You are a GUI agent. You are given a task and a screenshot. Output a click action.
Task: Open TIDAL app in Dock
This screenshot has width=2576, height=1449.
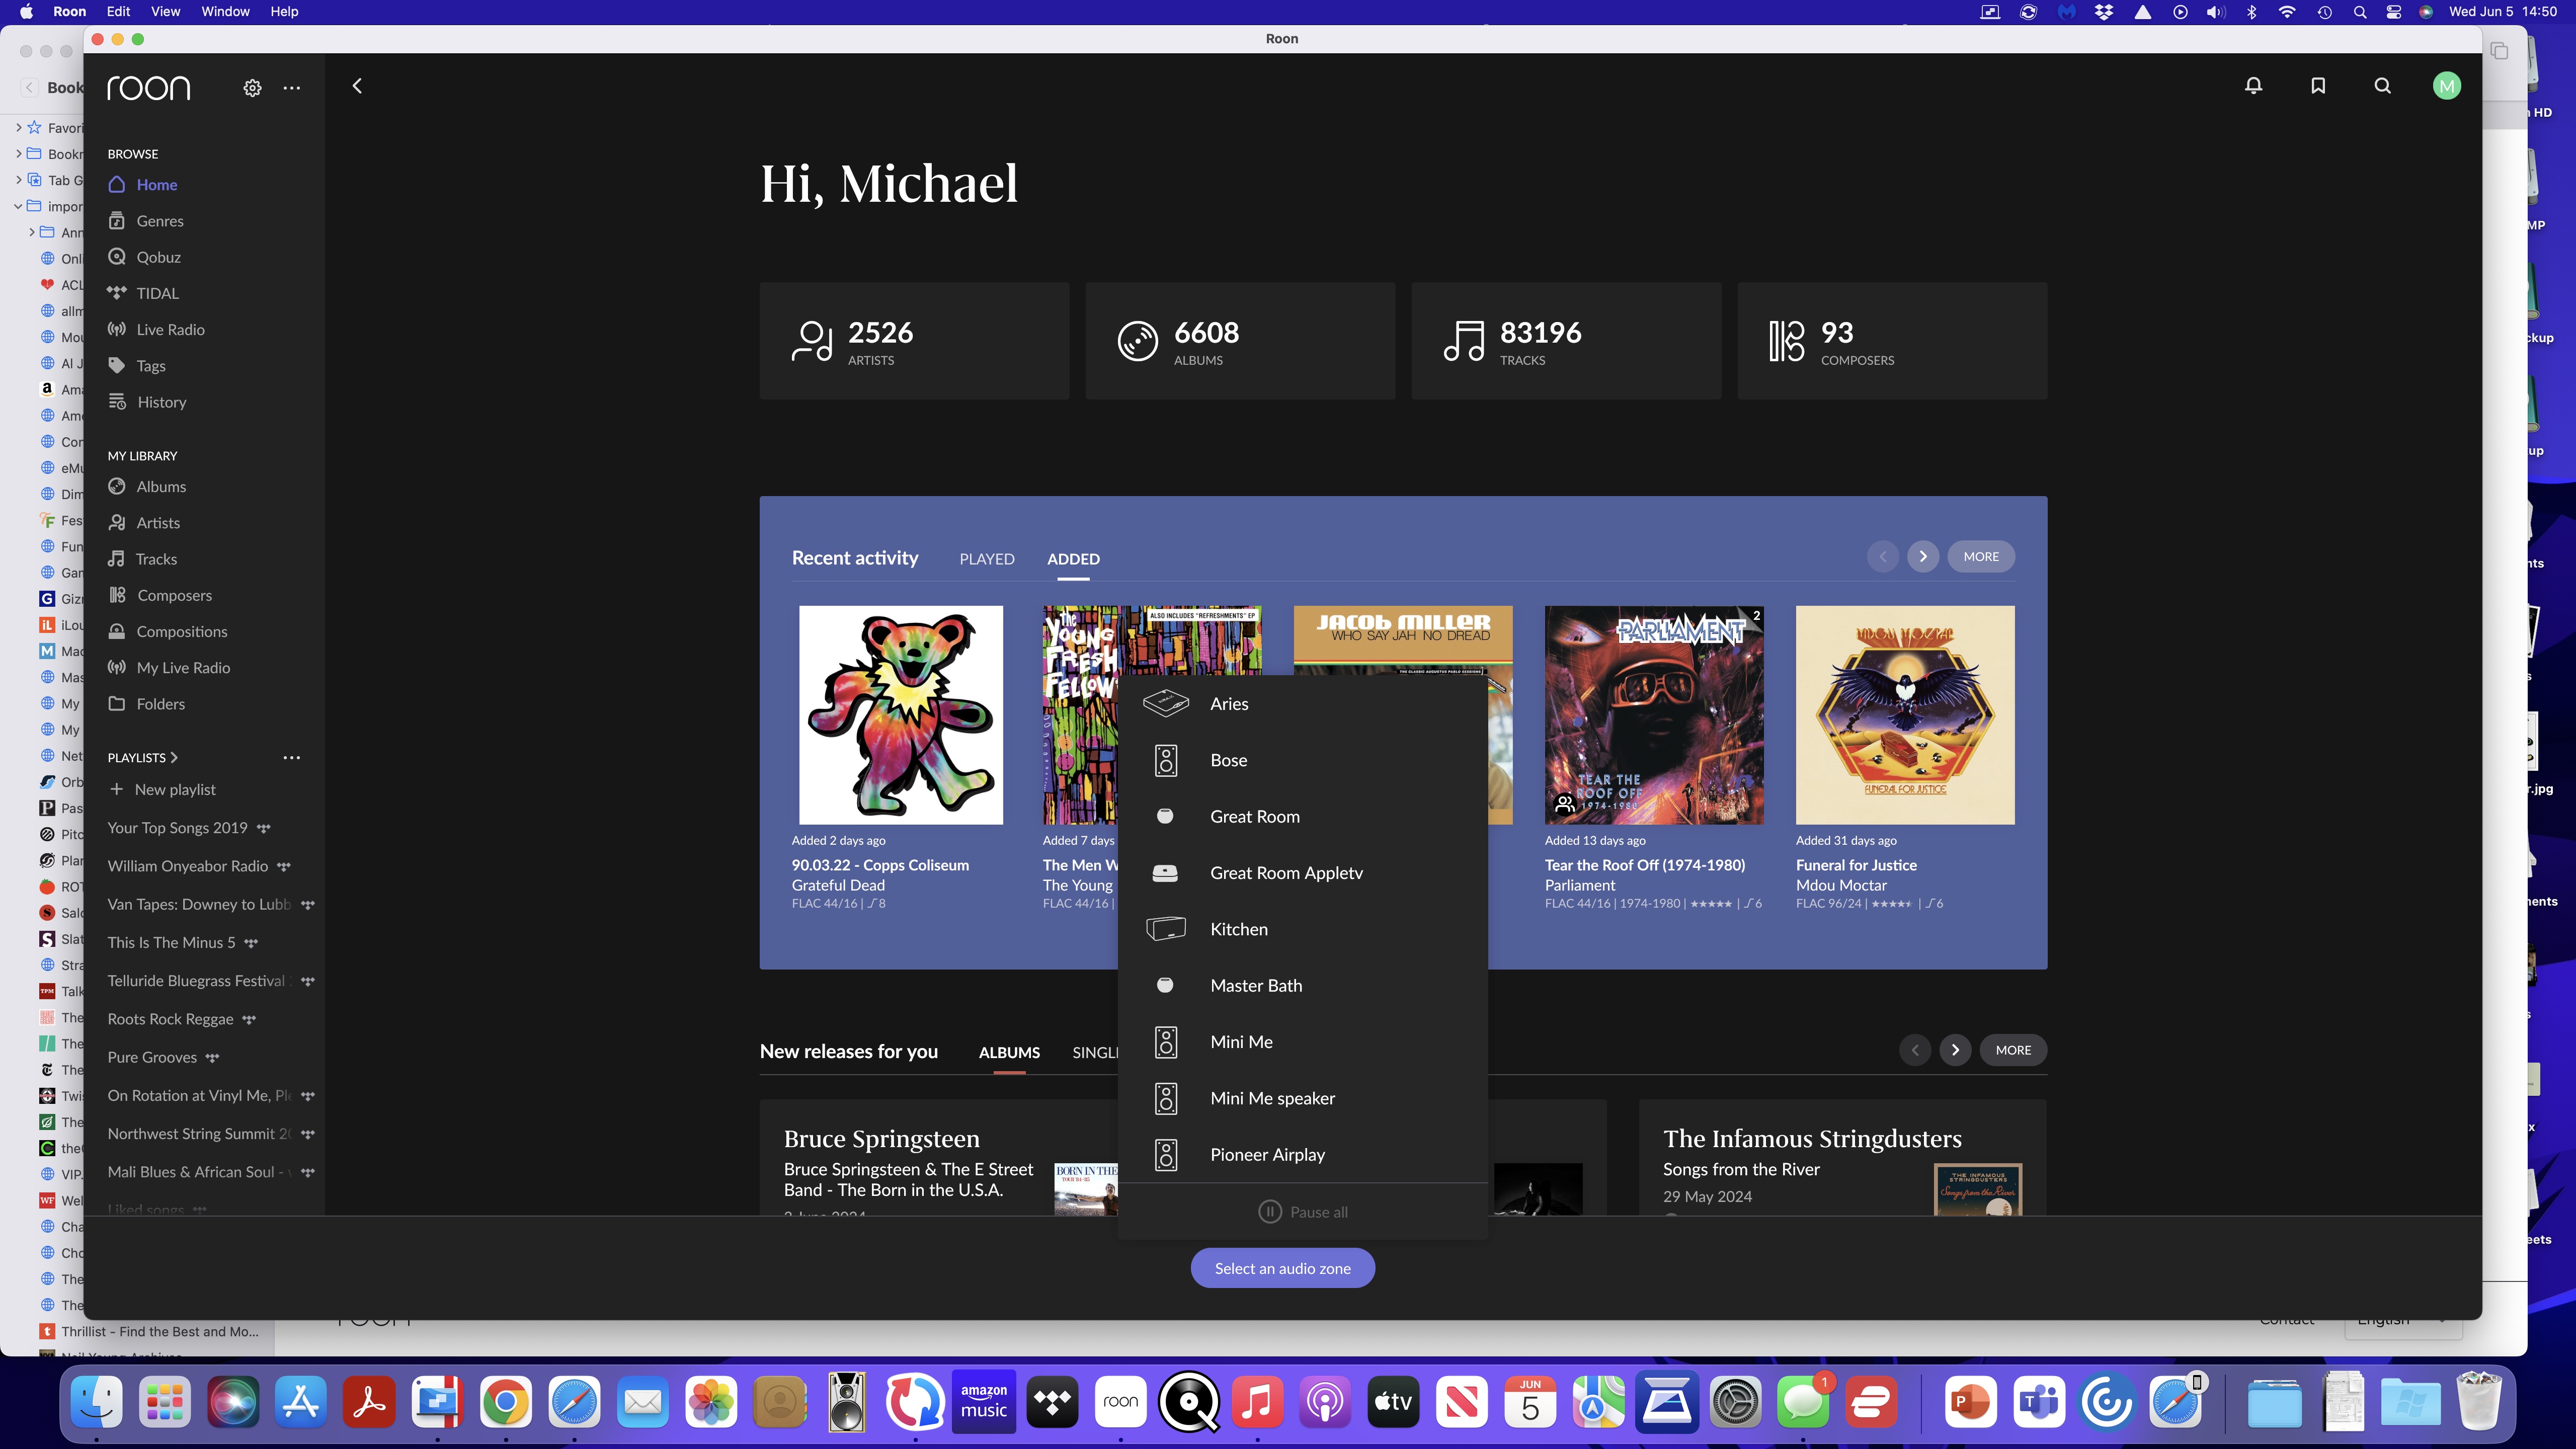coord(1052,1402)
